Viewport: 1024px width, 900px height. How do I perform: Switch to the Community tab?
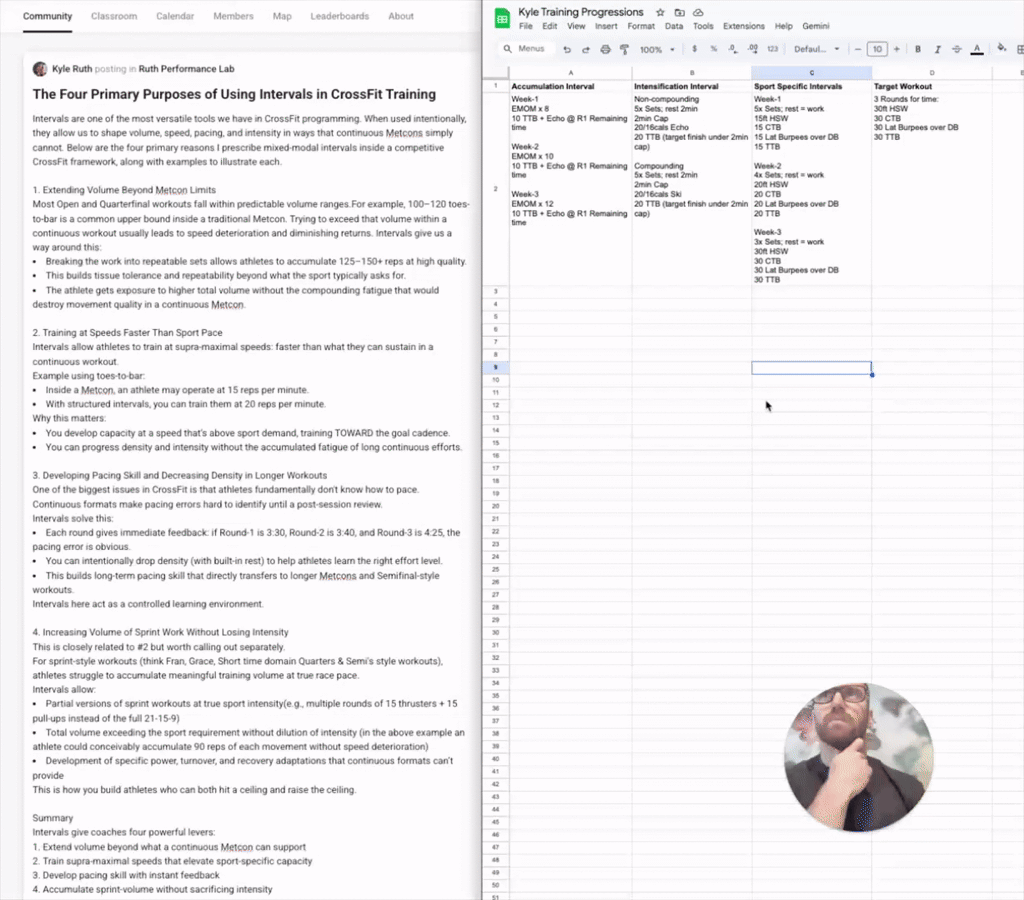pyautogui.click(x=48, y=16)
